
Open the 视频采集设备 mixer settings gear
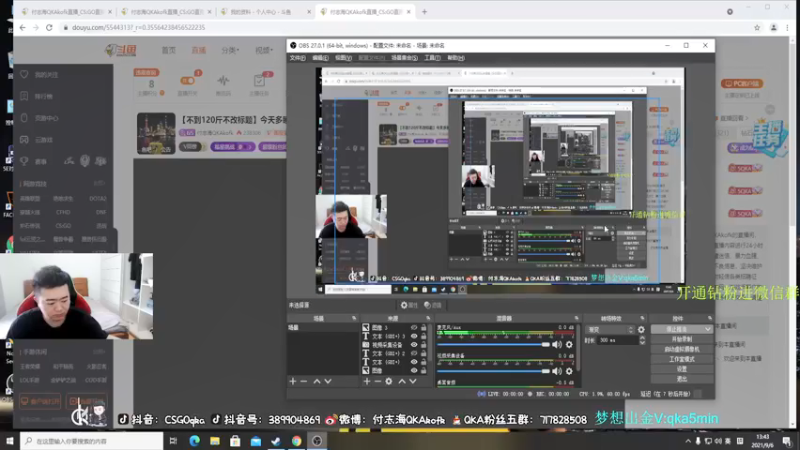pyautogui.click(x=569, y=371)
